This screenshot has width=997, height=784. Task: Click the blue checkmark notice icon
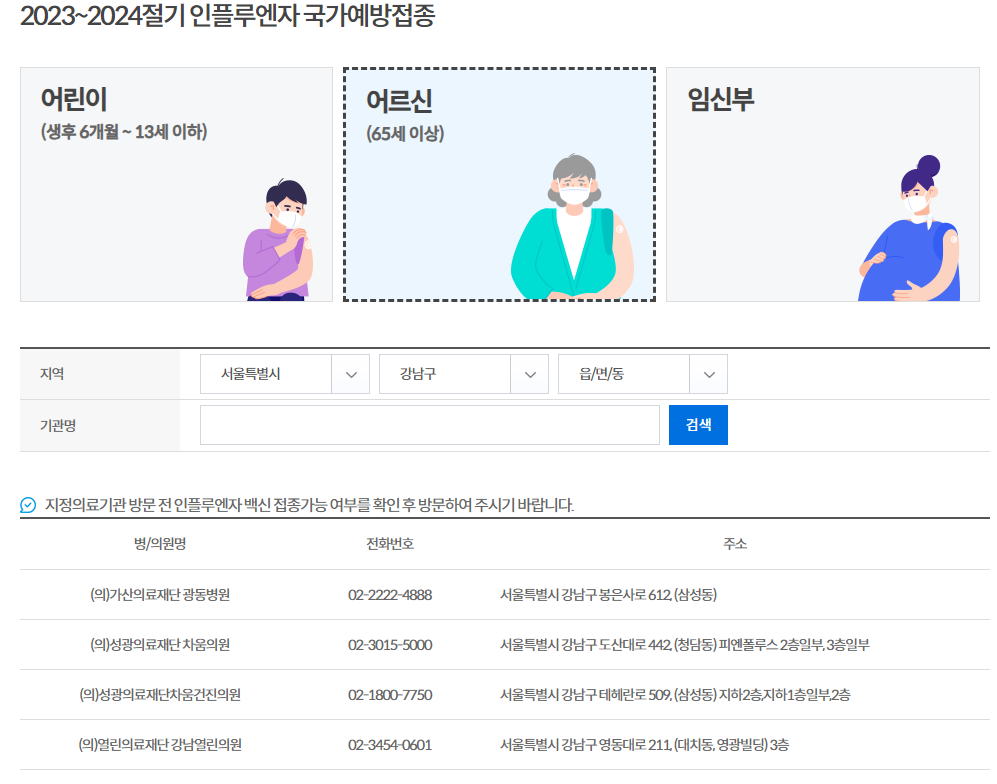click(26, 505)
